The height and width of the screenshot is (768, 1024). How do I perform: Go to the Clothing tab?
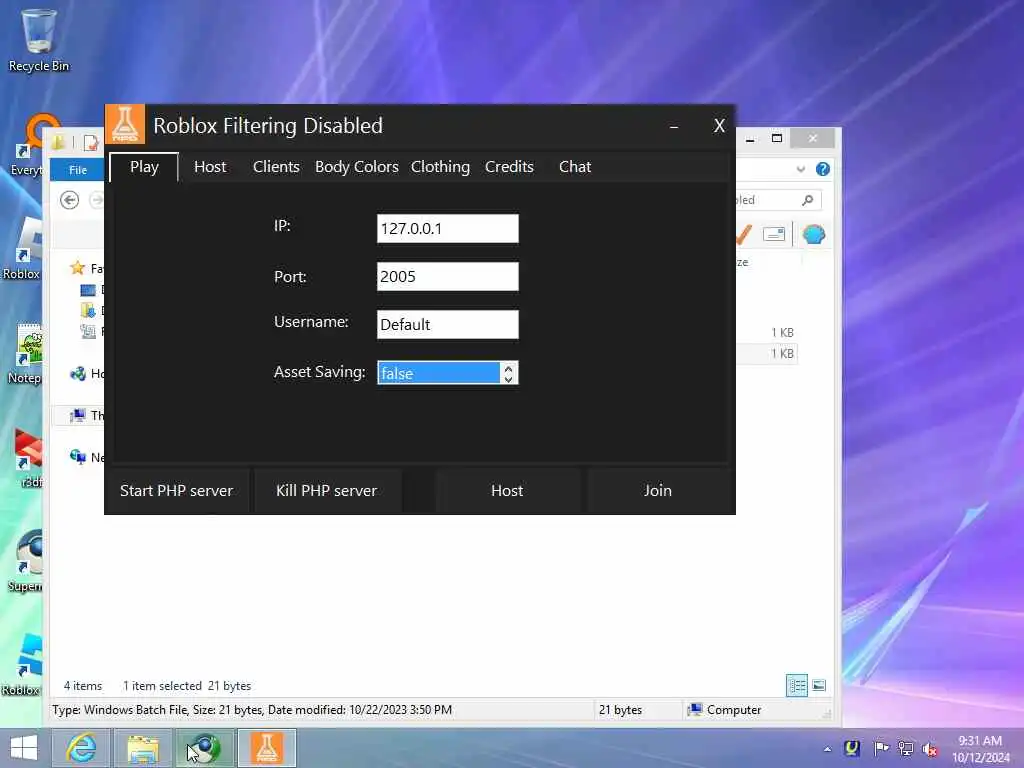(x=440, y=167)
